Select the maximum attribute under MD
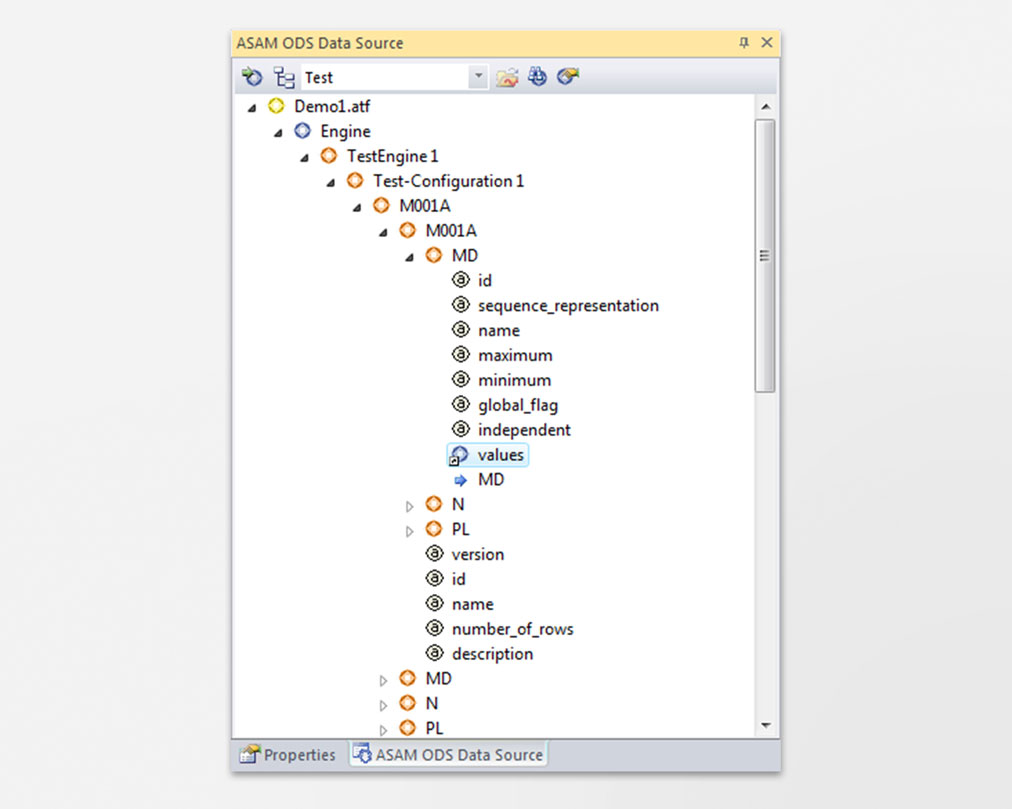This screenshot has height=809, width=1012. click(x=515, y=355)
